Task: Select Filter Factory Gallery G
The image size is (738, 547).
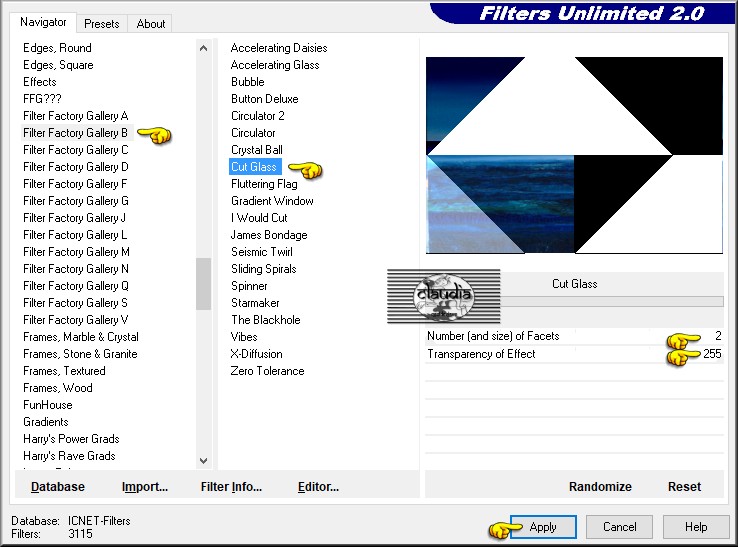Action: tap(76, 201)
